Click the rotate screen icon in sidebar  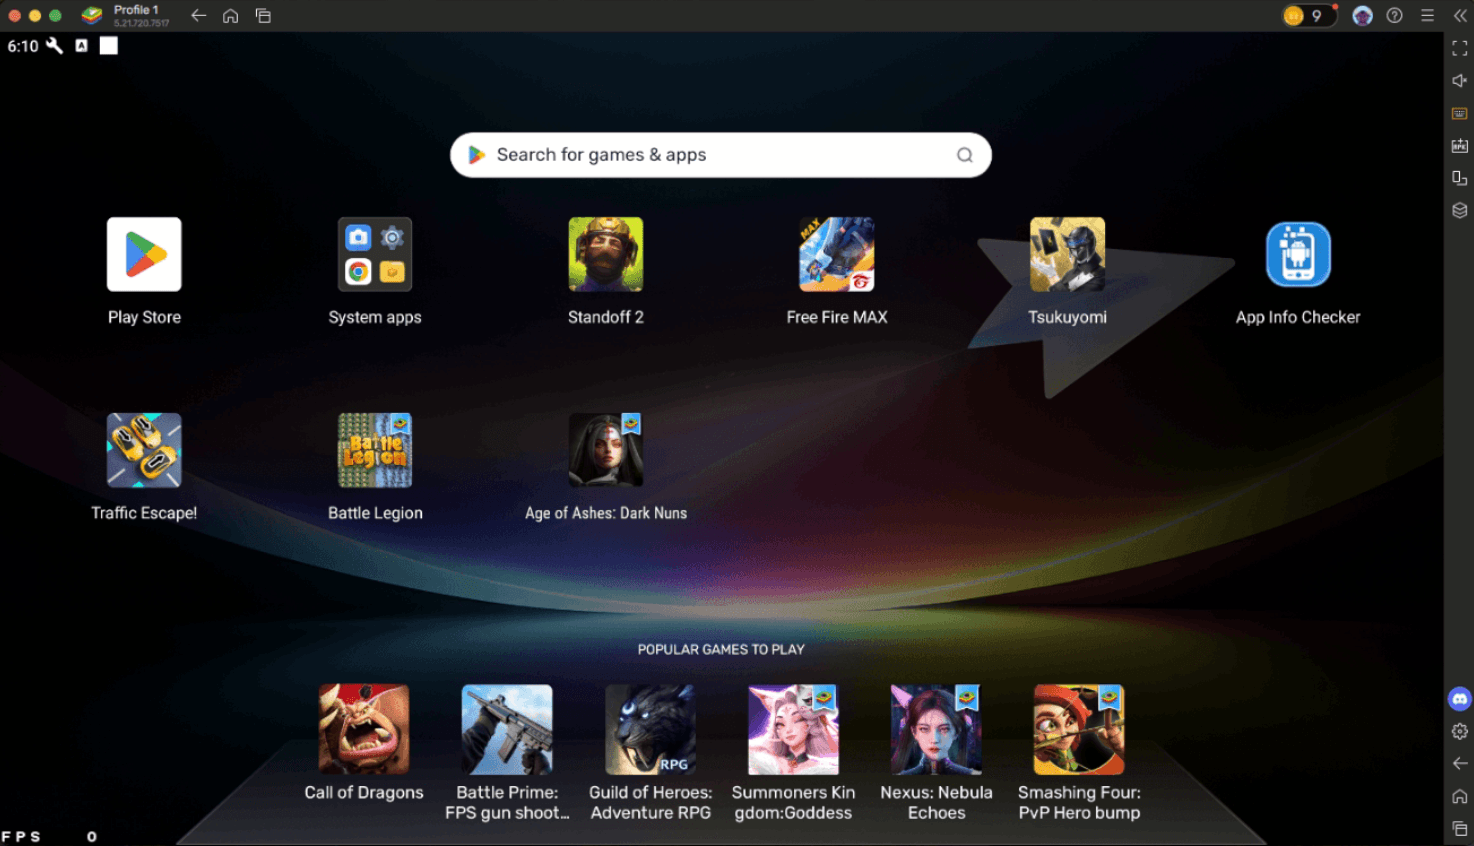1460,178
